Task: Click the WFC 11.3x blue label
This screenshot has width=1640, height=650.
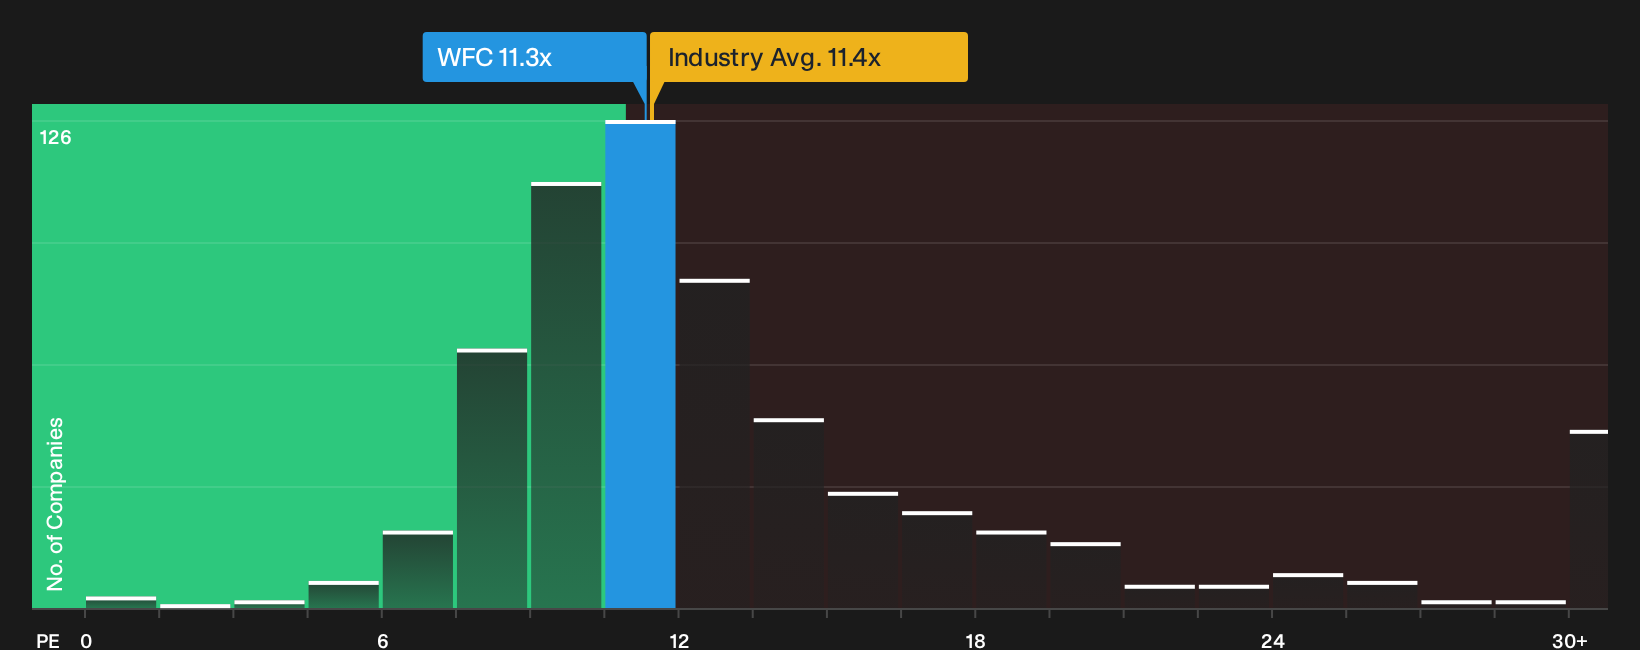Action: [x=534, y=57]
